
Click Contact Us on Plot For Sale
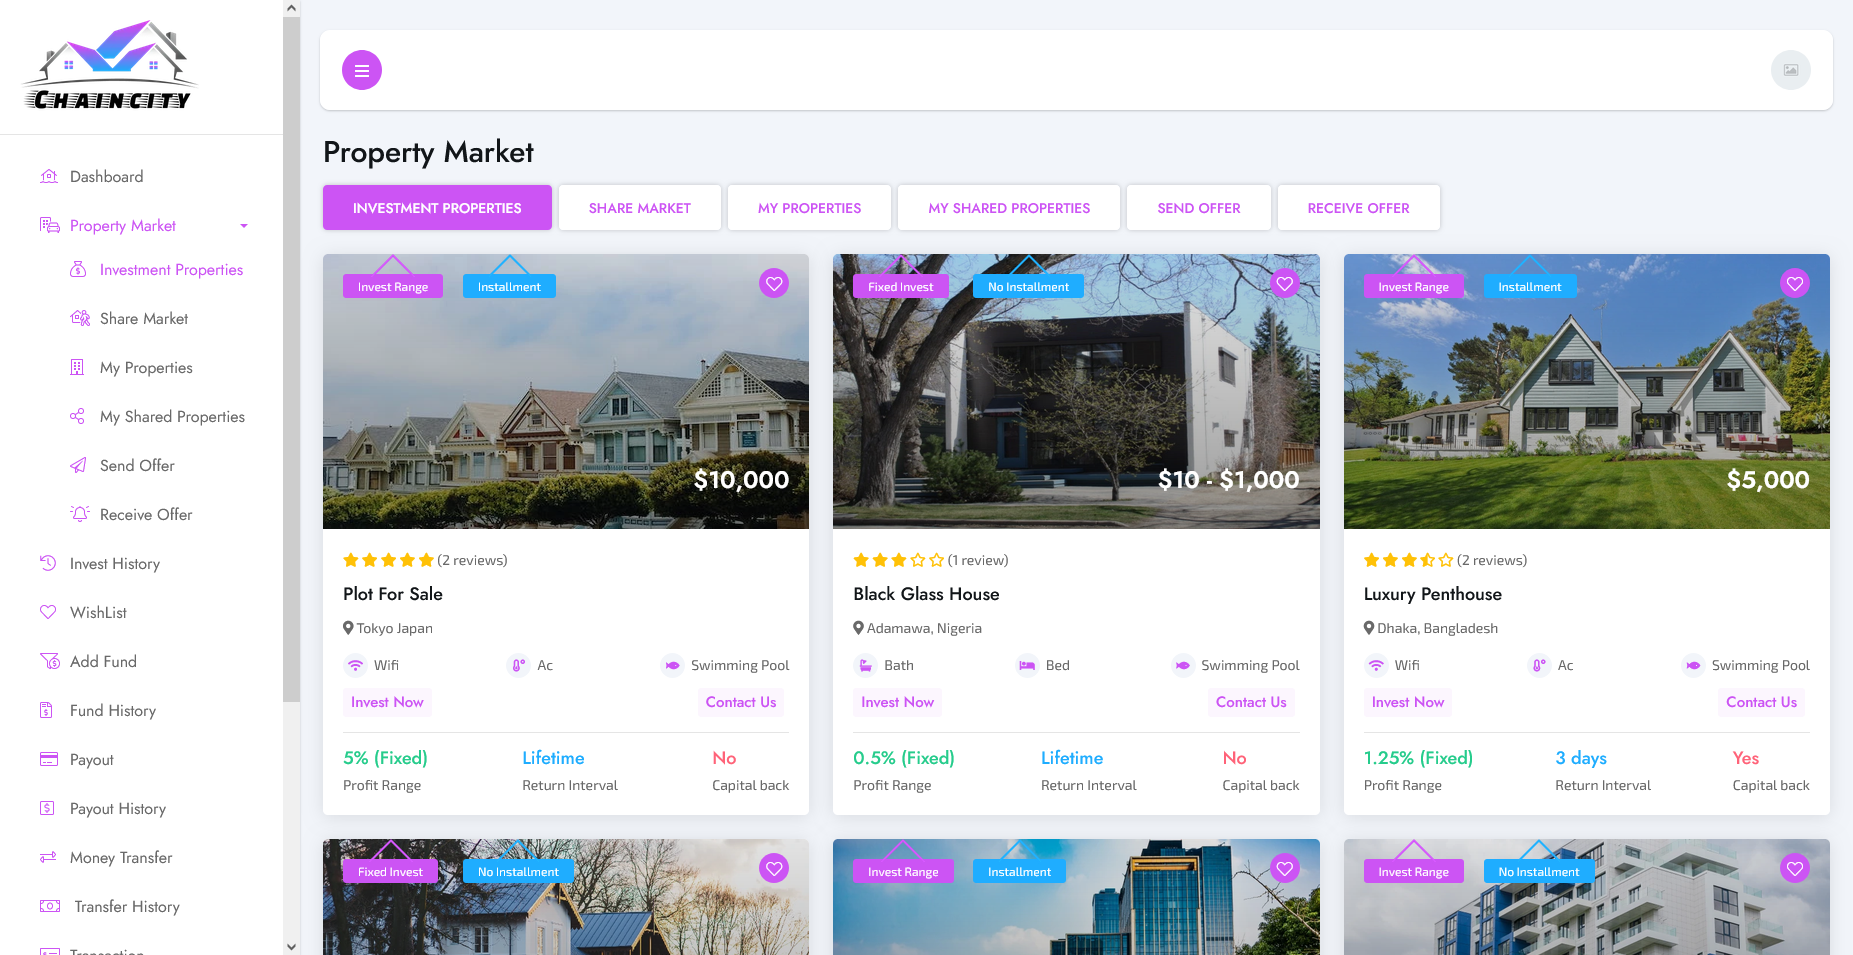coord(741,702)
